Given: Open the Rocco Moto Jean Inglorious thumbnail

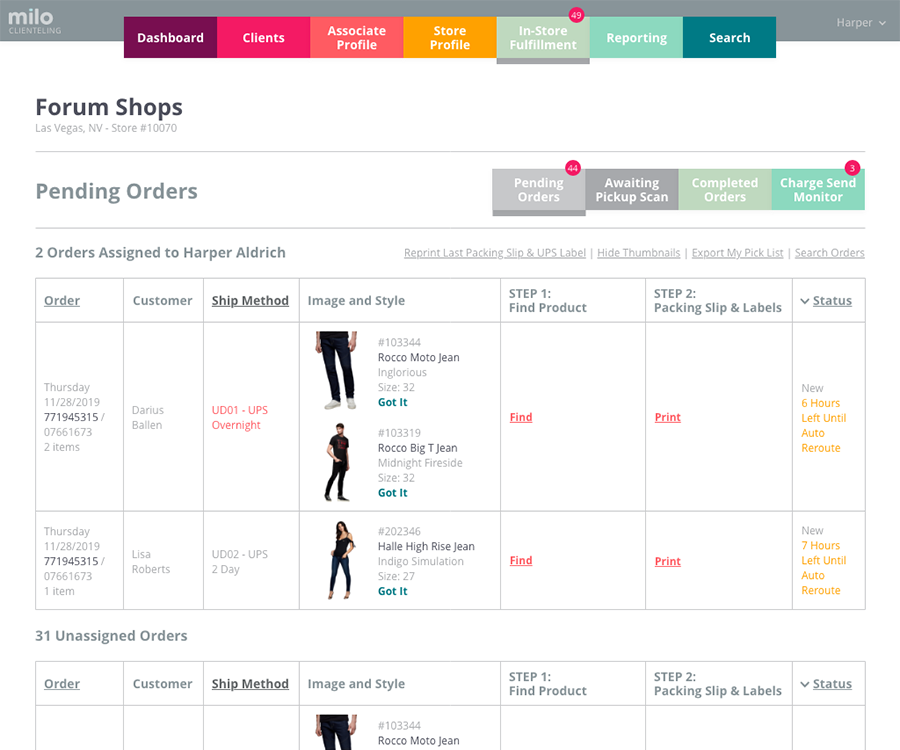Looking at the screenshot, I should 336,370.
